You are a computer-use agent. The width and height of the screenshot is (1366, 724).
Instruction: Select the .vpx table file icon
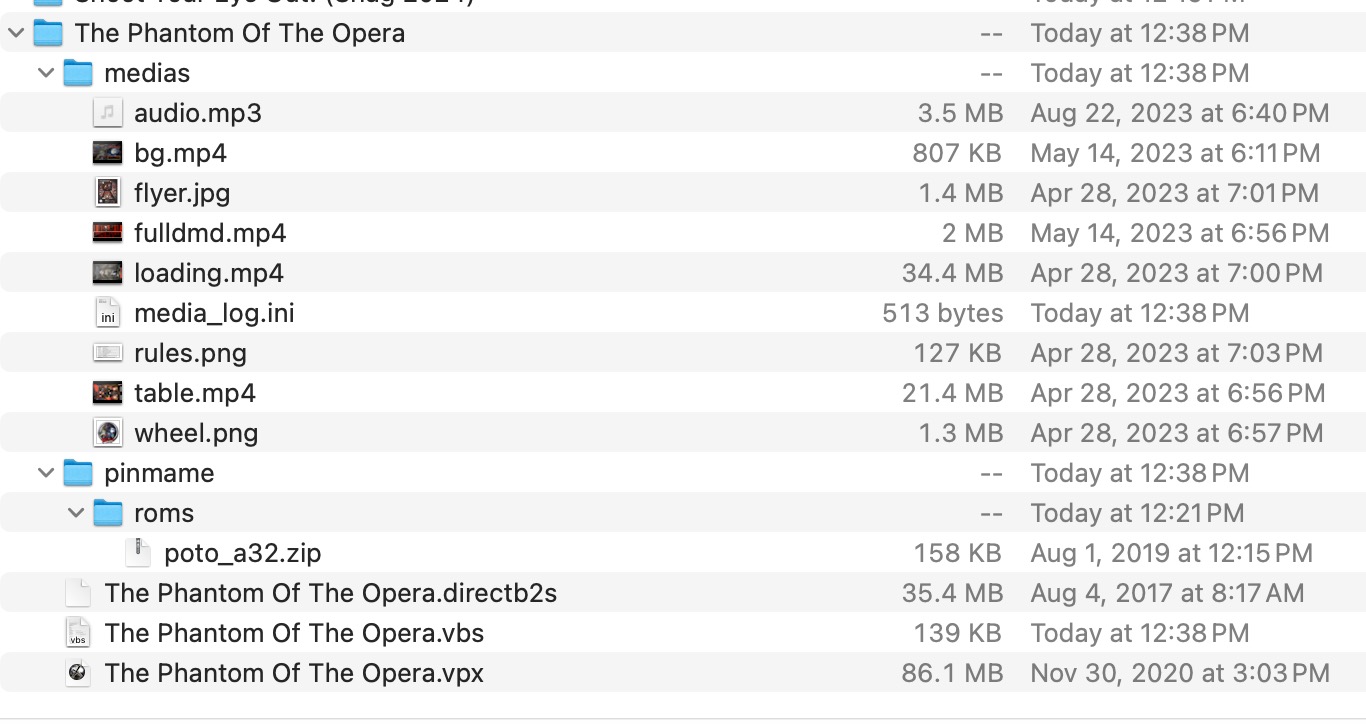[x=78, y=673]
